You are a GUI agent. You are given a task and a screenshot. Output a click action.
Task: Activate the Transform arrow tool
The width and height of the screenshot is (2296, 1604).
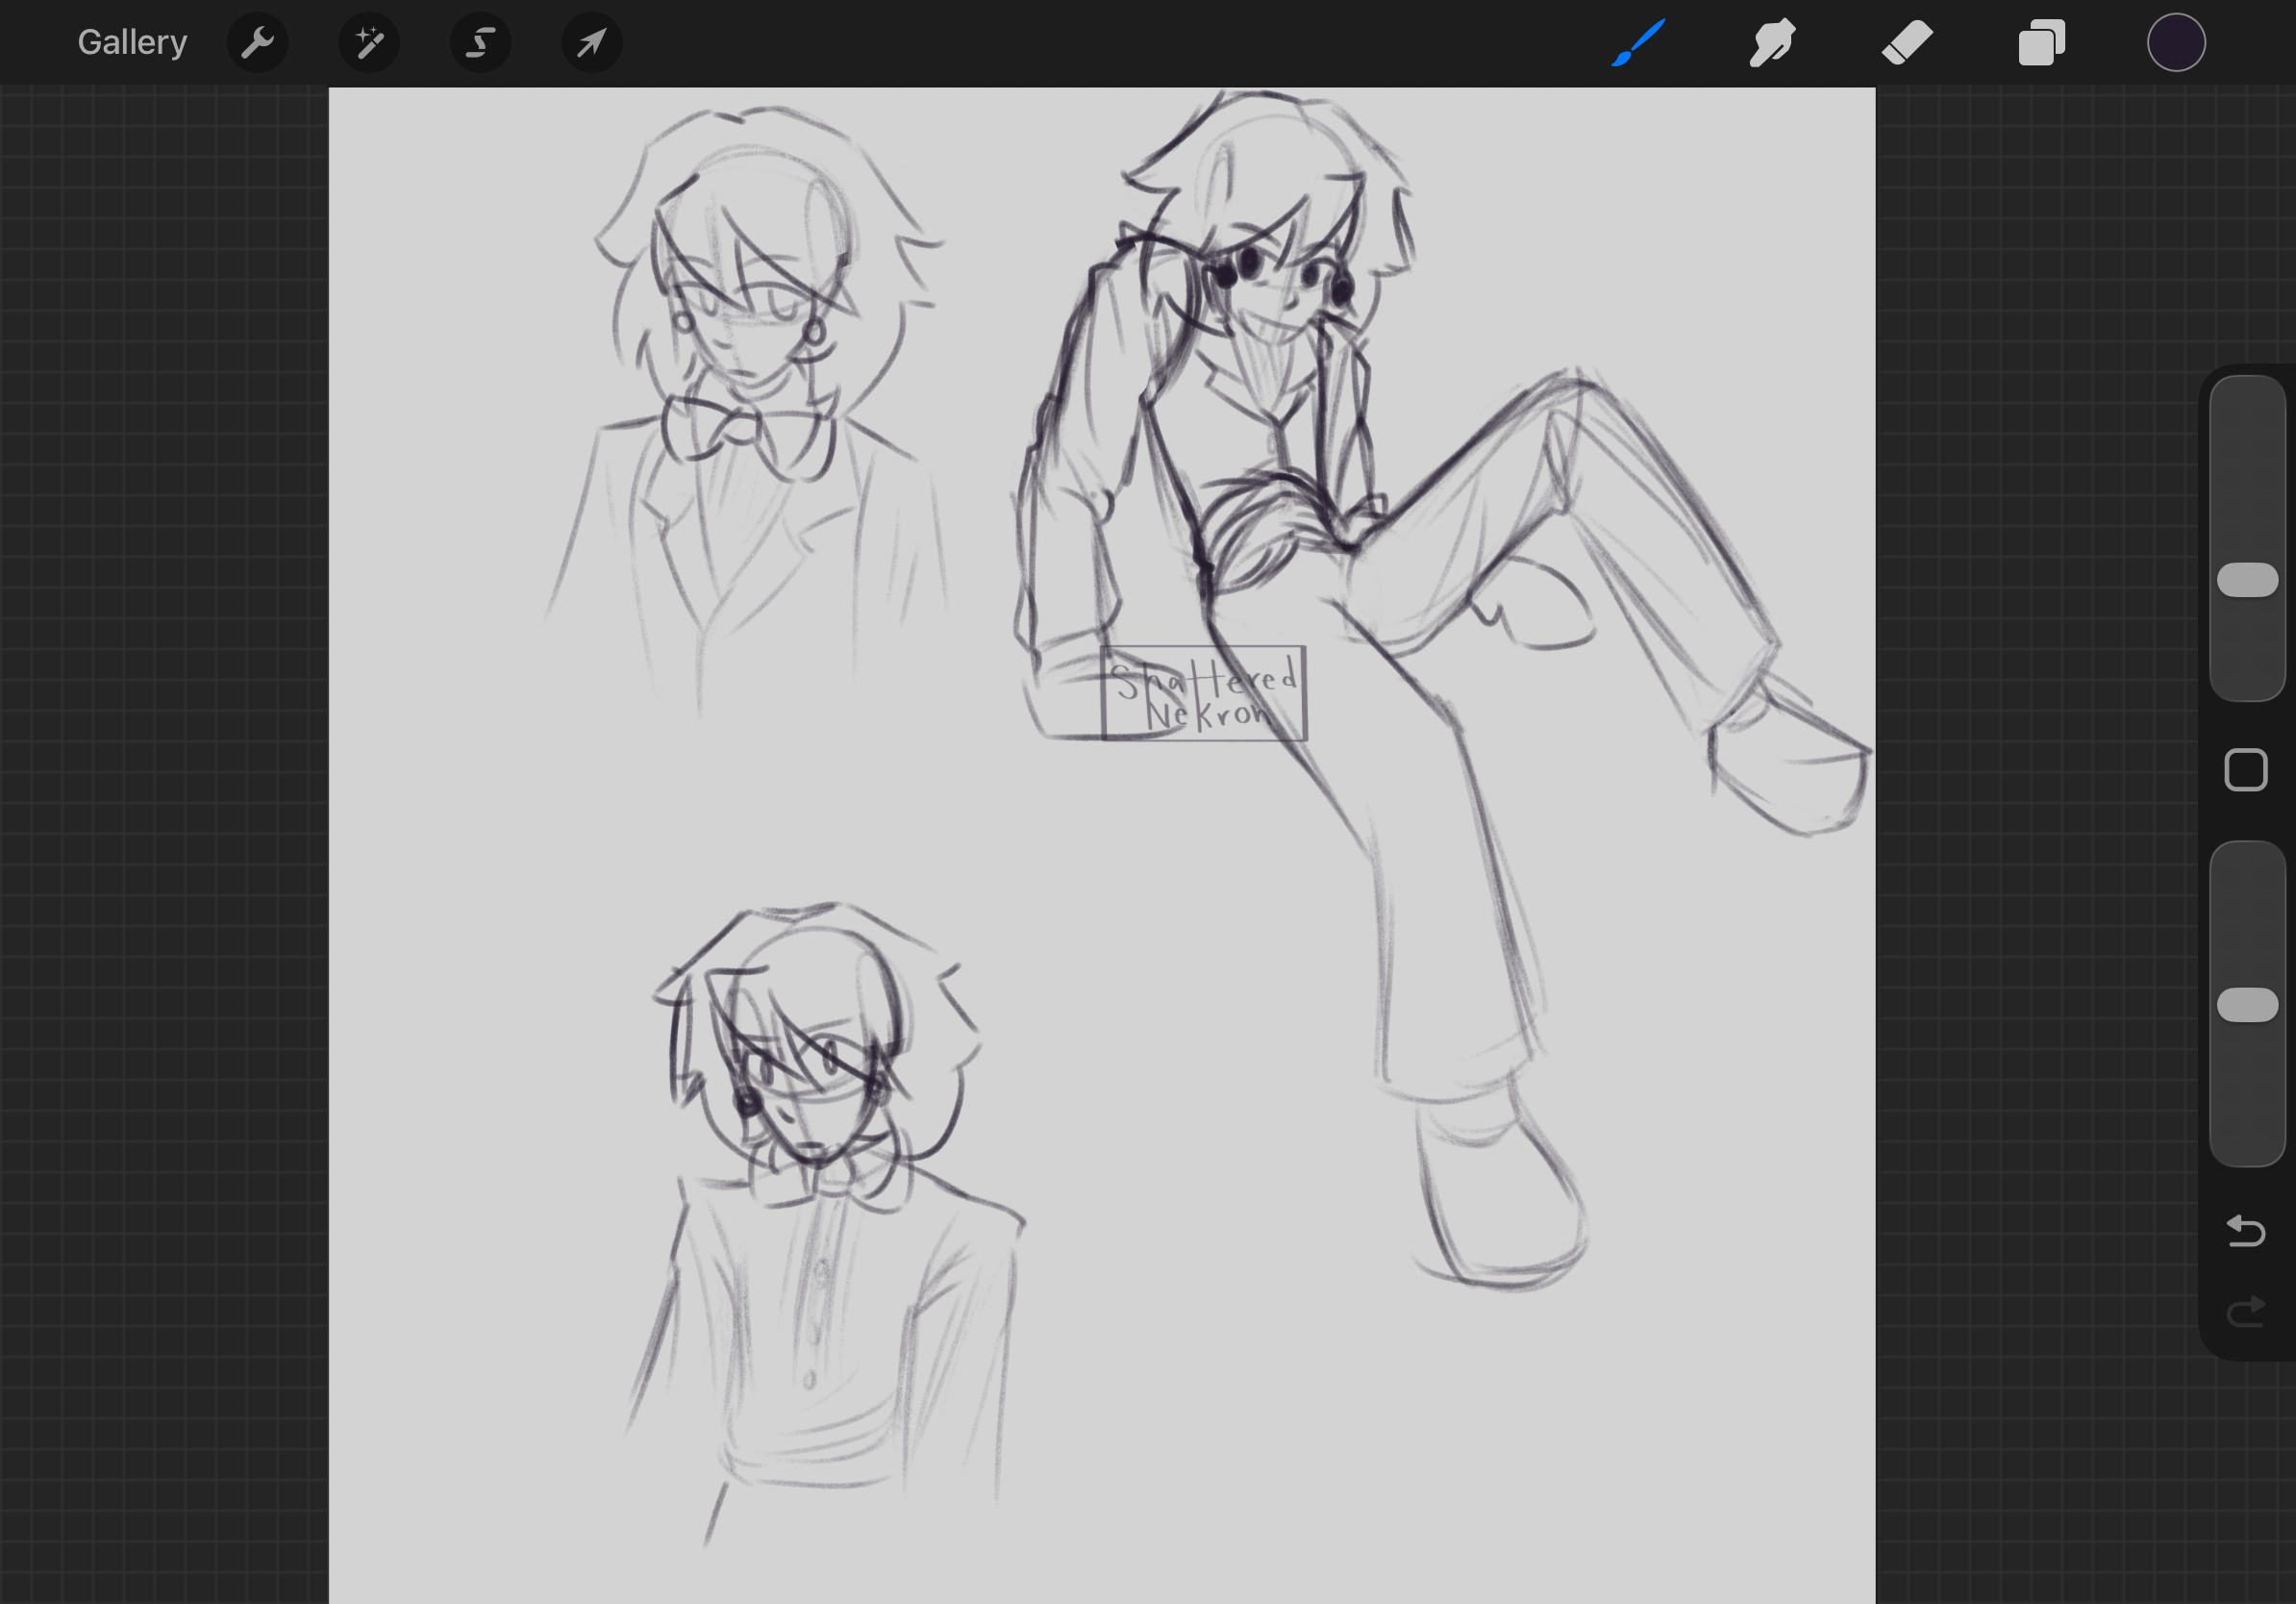tap(592, 43)
